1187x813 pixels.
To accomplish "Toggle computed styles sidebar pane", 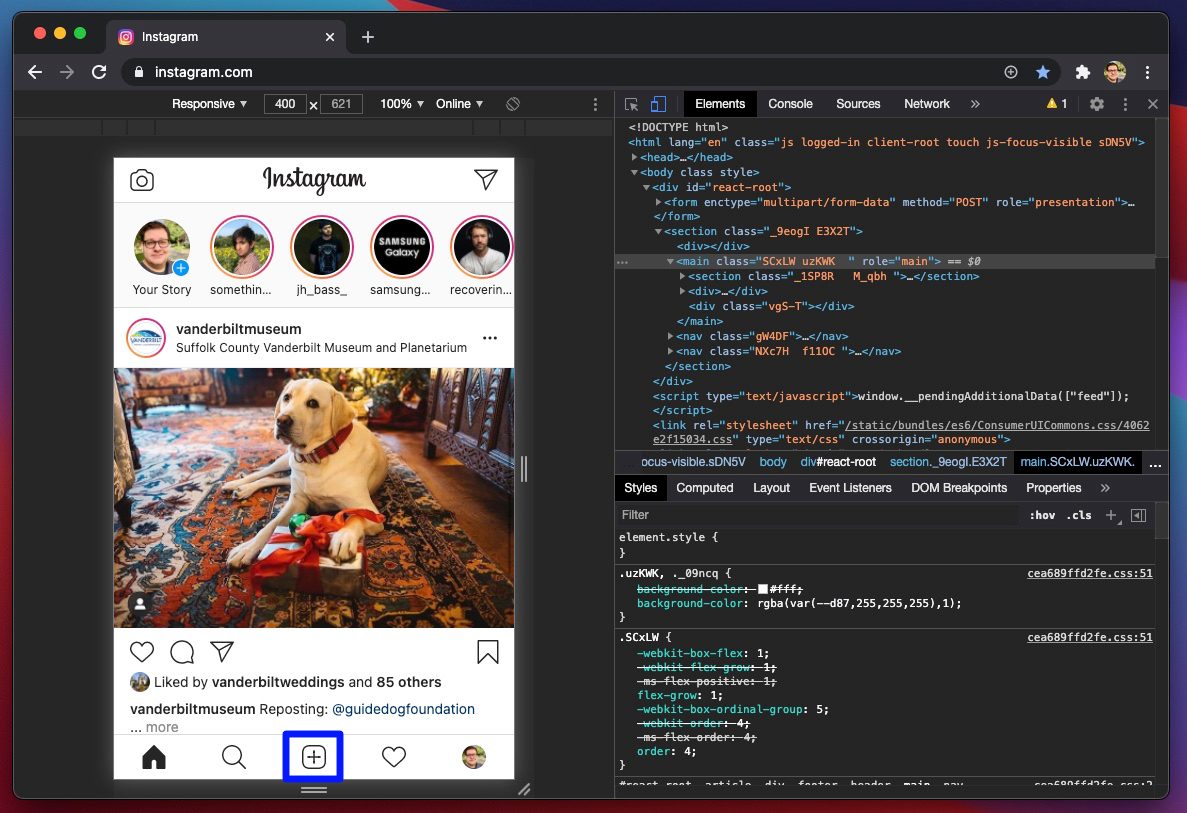I will click(x=1139, y=515).
